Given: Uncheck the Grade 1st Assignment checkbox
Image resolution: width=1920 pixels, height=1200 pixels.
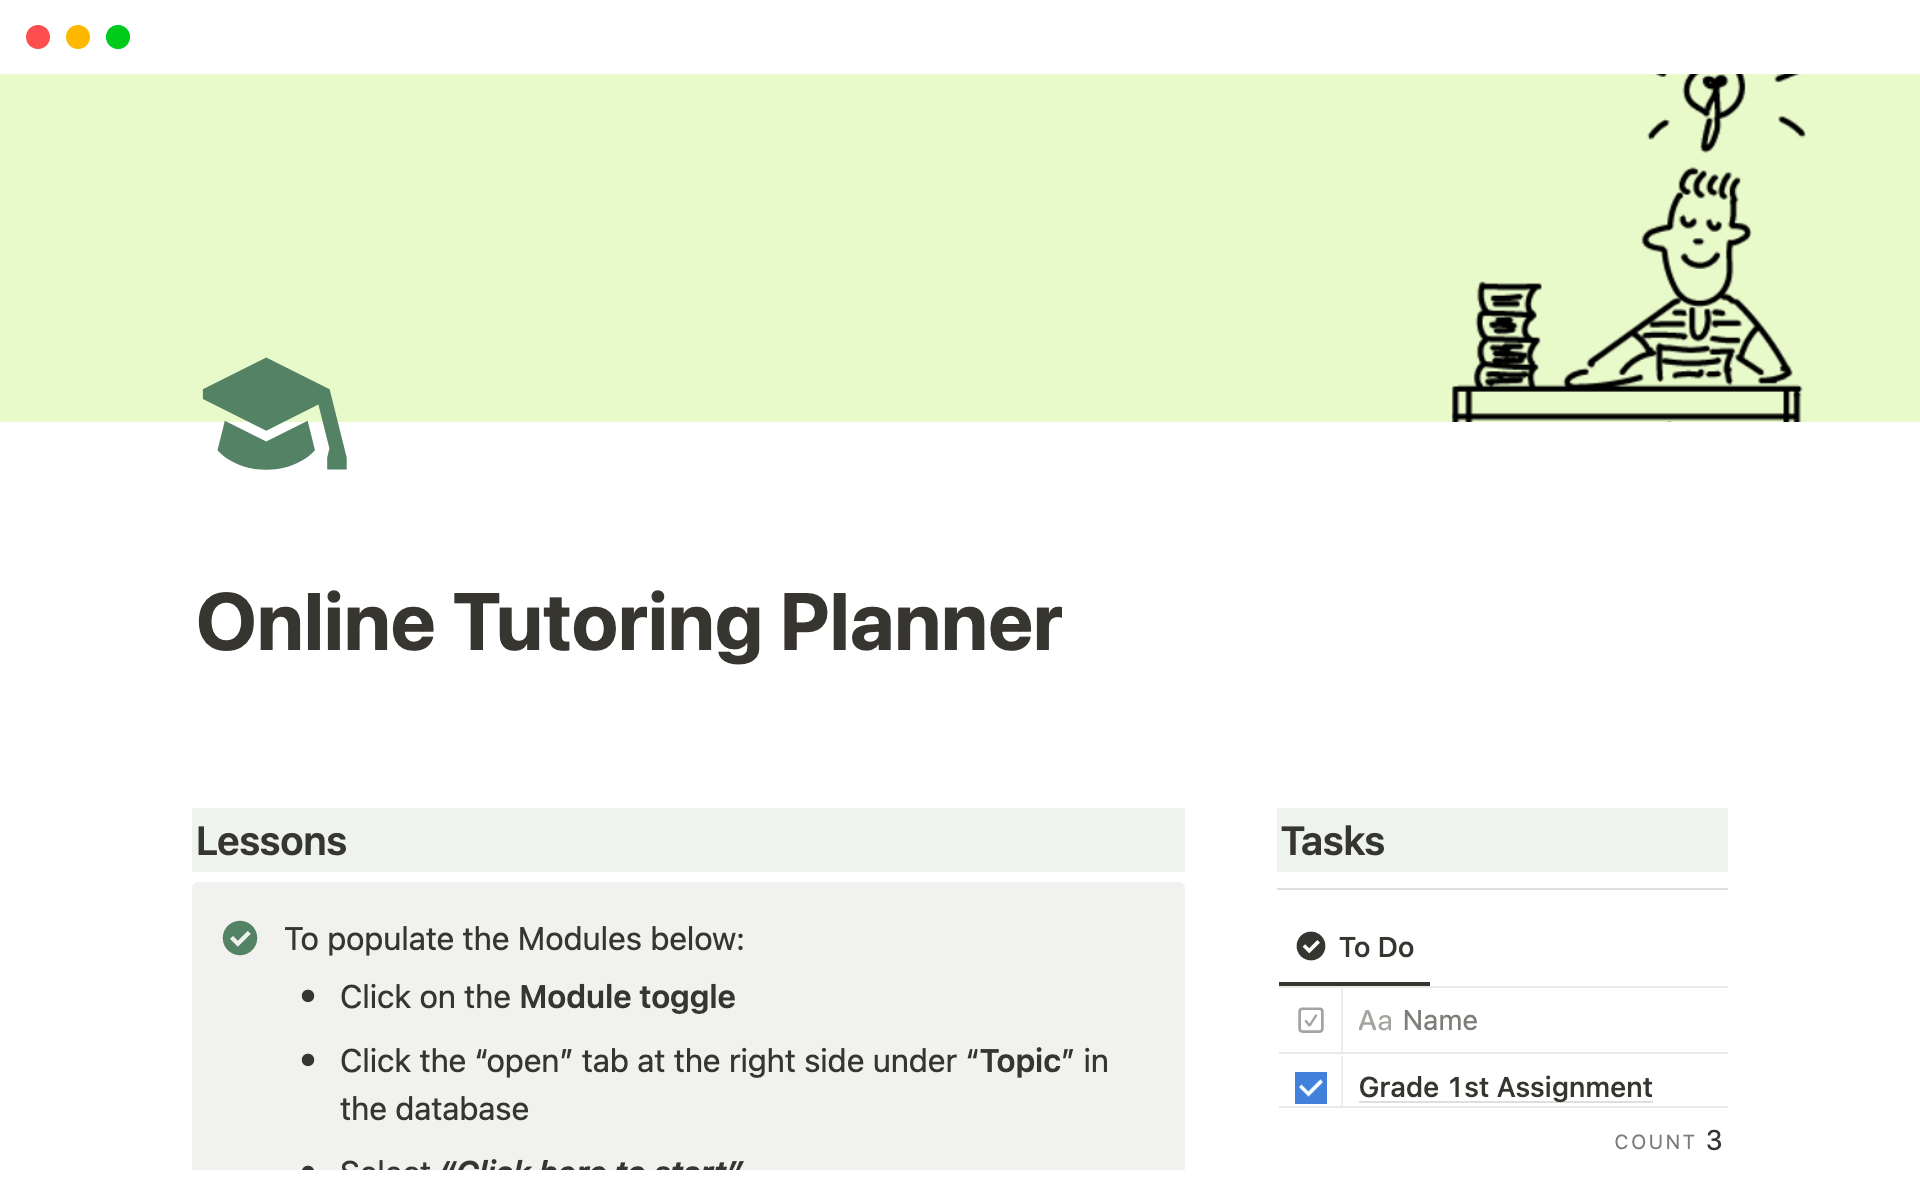Looking at the screenshot, I should click(1310, 1087).
